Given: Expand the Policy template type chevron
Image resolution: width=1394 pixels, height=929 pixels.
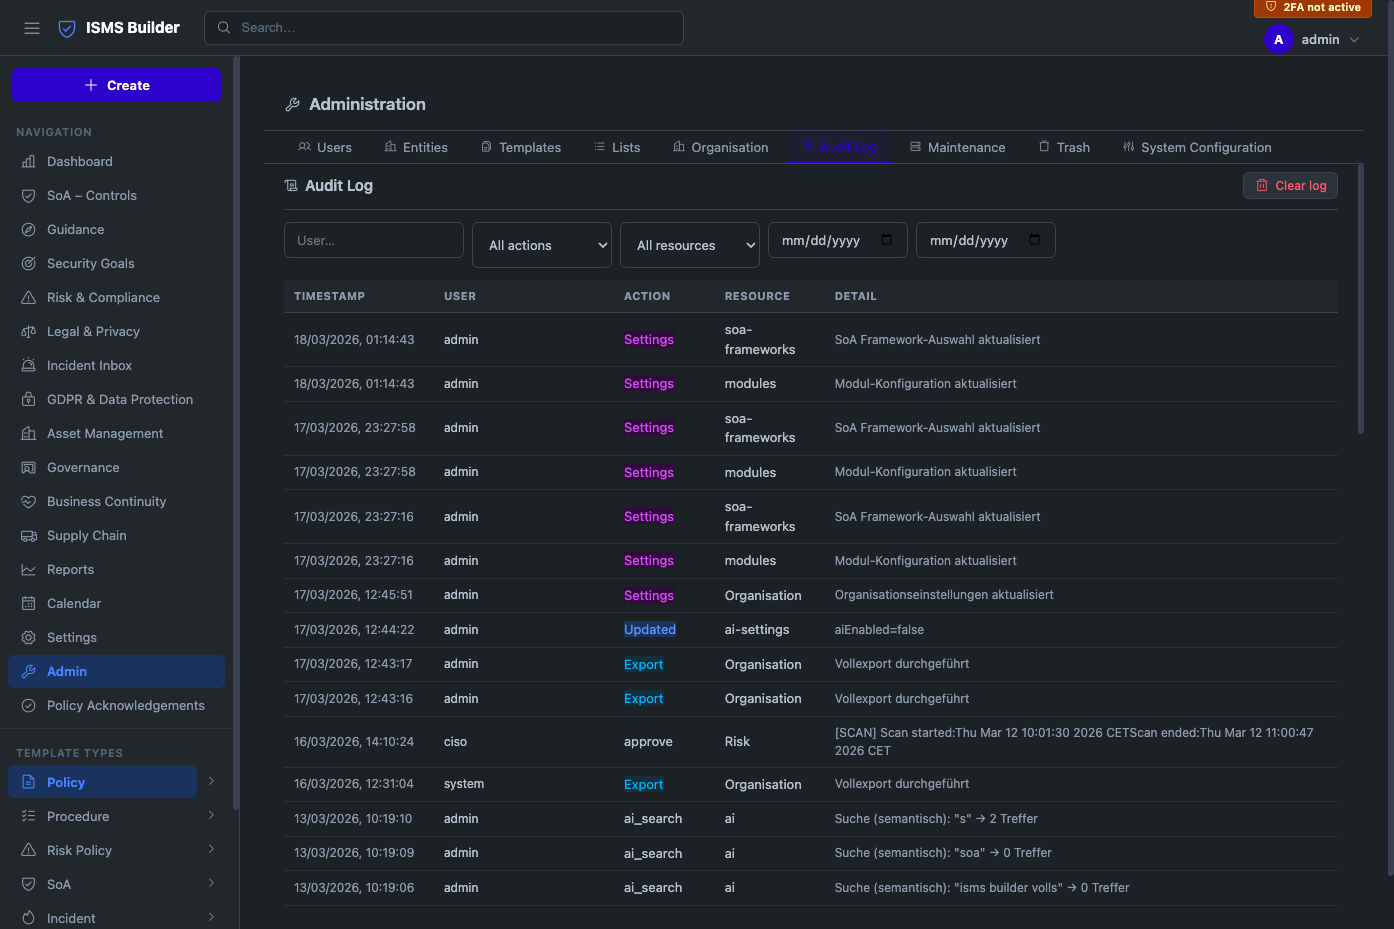Looking at the screenshot, I should pyautogui.click(x=211, y=781).
